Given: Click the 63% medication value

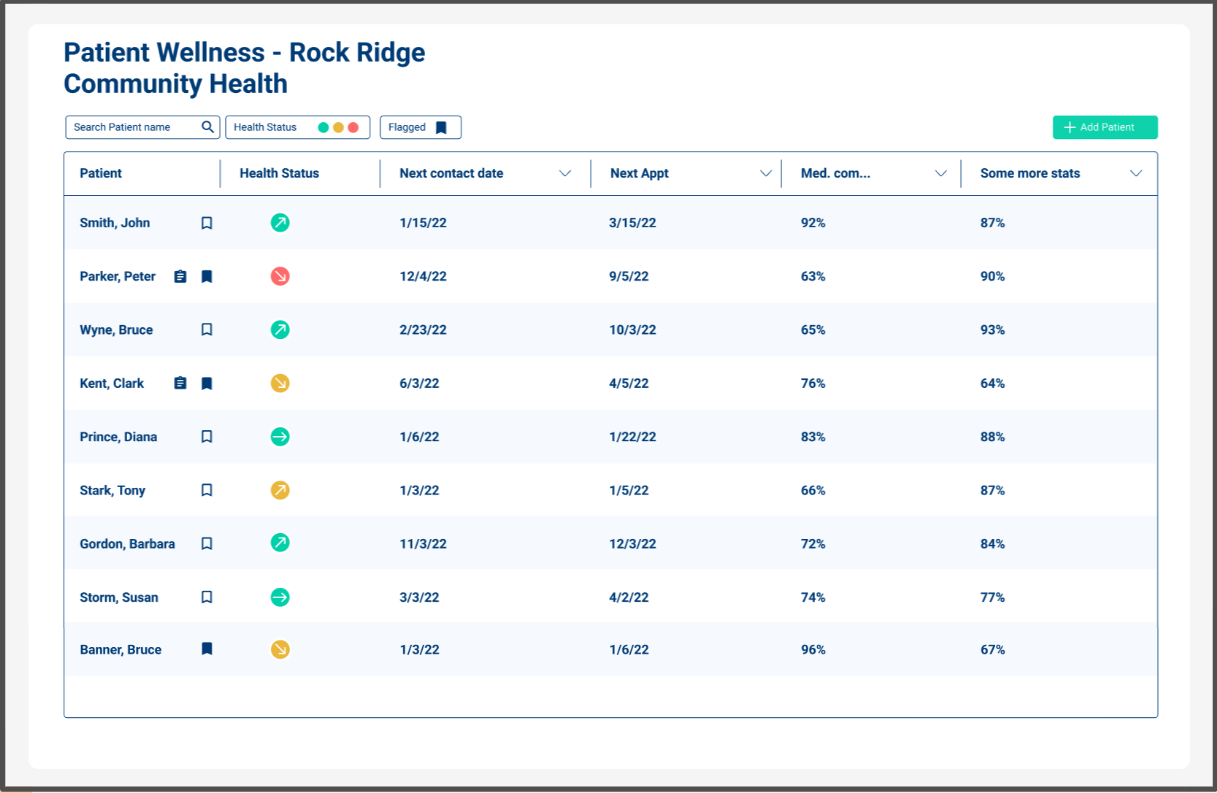Looking at the screenshot, I should 813,276.
